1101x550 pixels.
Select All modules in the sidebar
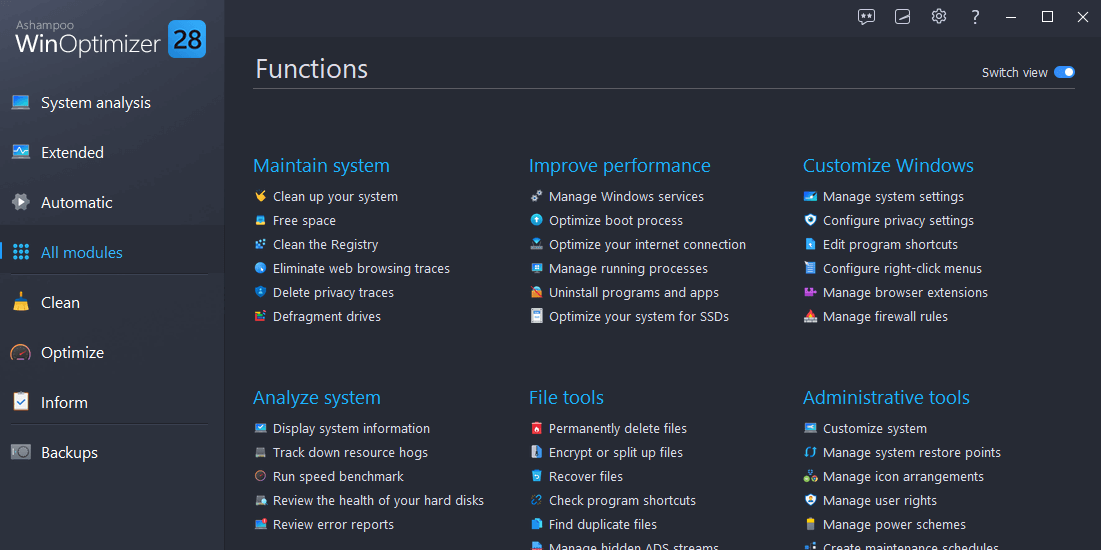(x=81, y=252)
